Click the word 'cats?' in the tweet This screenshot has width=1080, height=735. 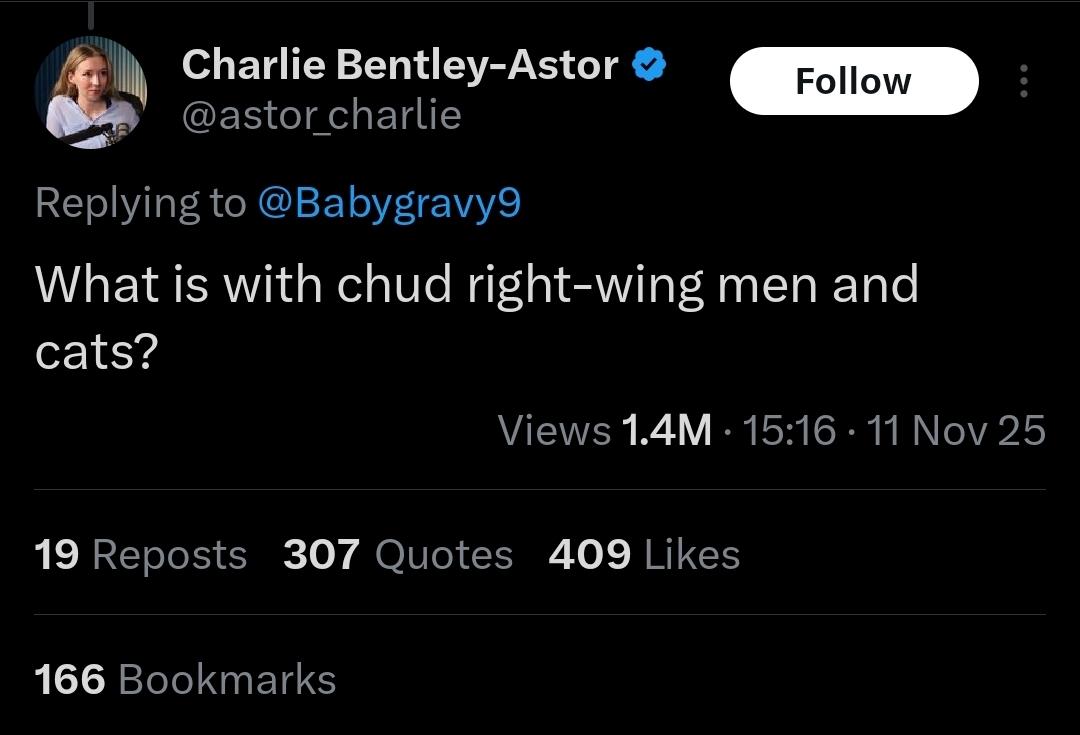[x=98, y=351]
